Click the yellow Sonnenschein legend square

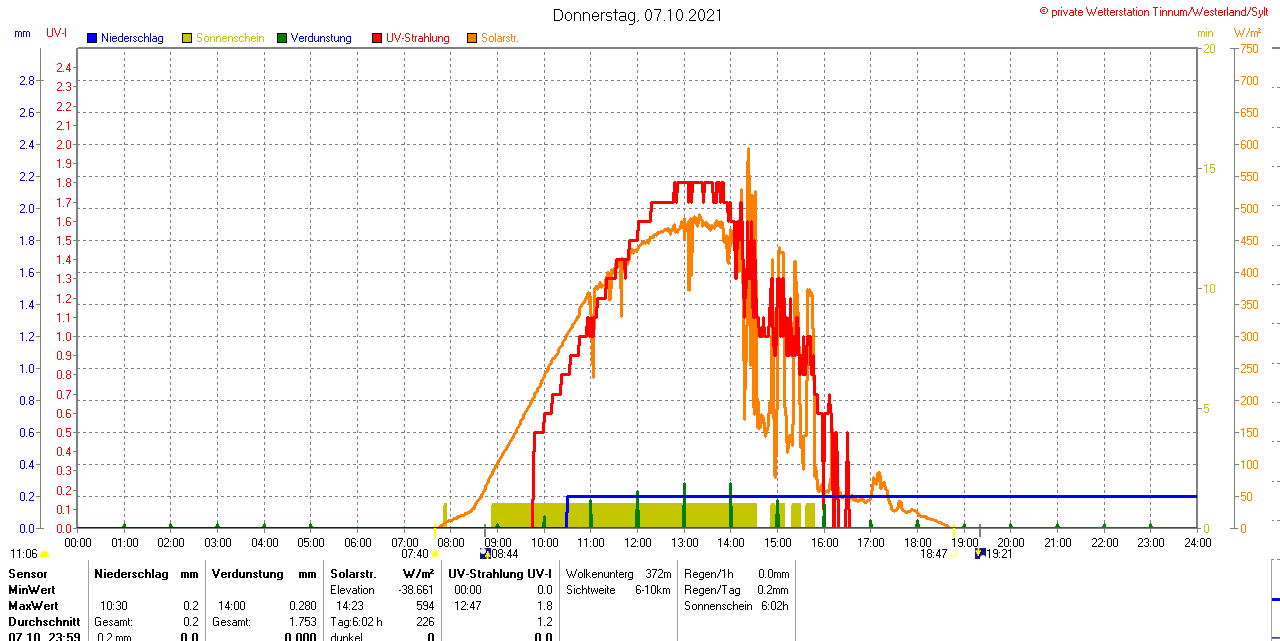(187, 38)
